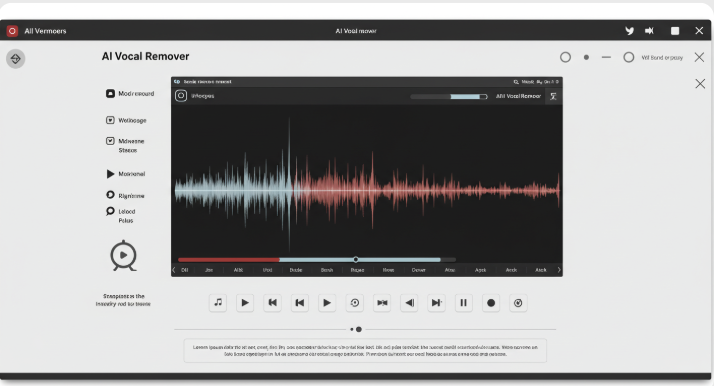Click the opposing-arrows button after the replay icon
This screenshot has width=714, height=386.
tap(382, 303)
